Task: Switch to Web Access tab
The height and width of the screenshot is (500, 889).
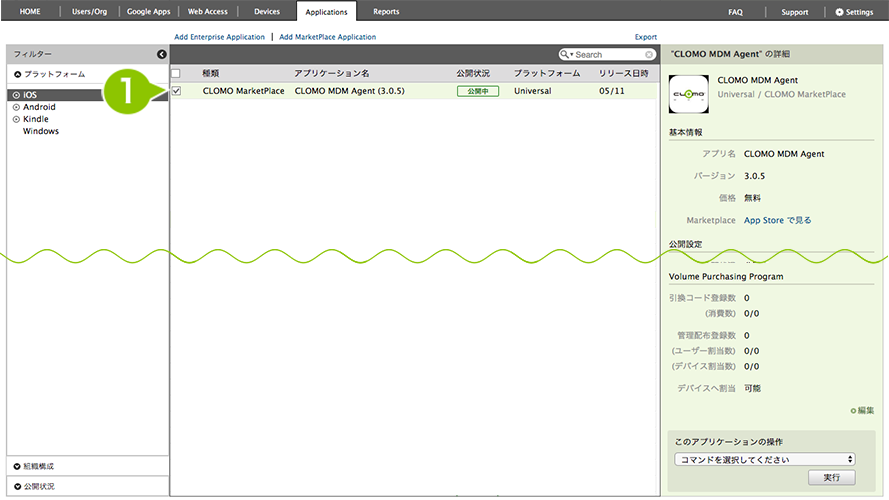Action: pos(208,11)
